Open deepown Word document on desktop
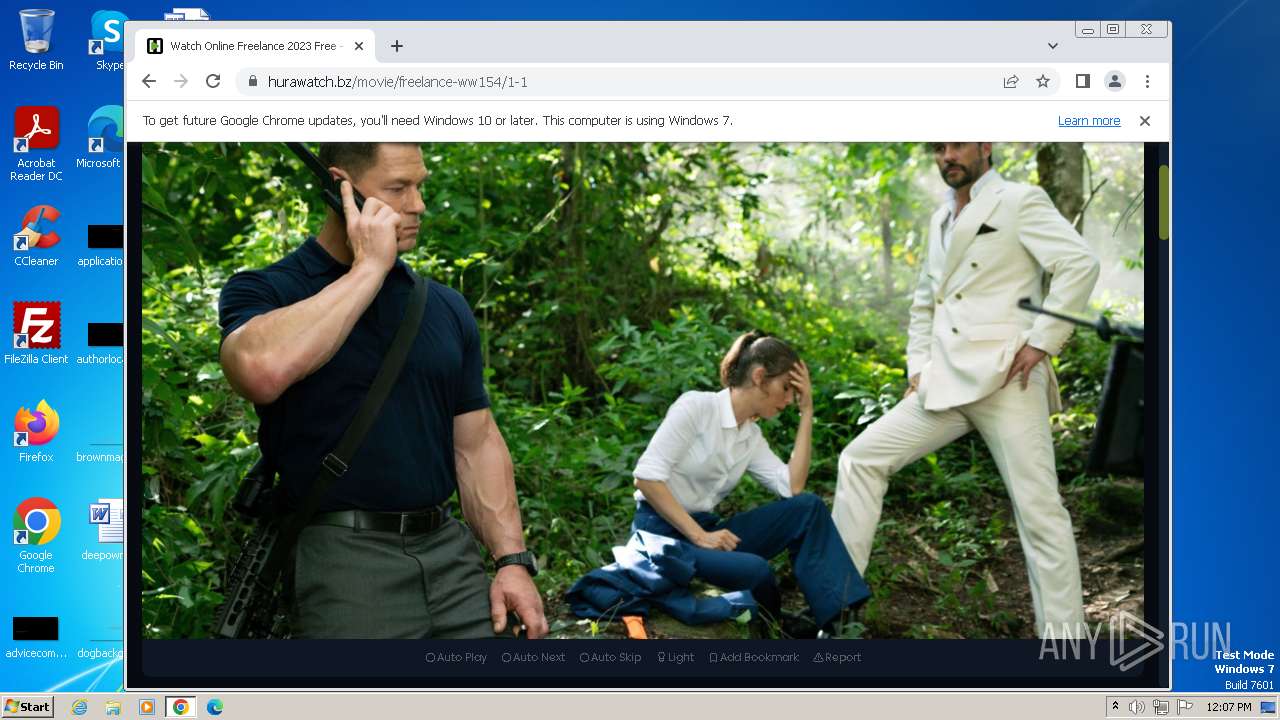Image resolution: width=1280 pixels, height=720 pixels. click(x=103, y=530)
